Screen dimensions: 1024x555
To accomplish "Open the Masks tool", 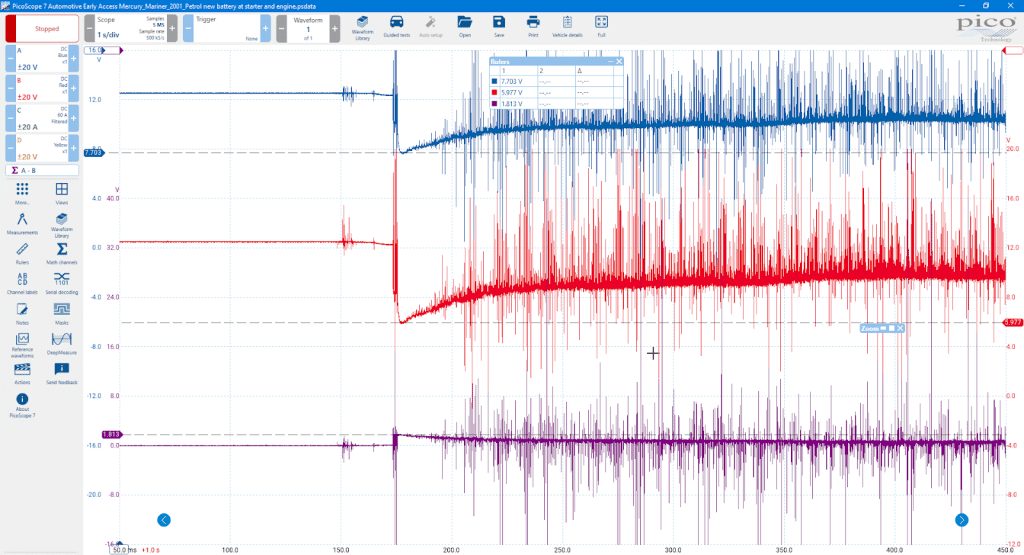I will (61, 313).
